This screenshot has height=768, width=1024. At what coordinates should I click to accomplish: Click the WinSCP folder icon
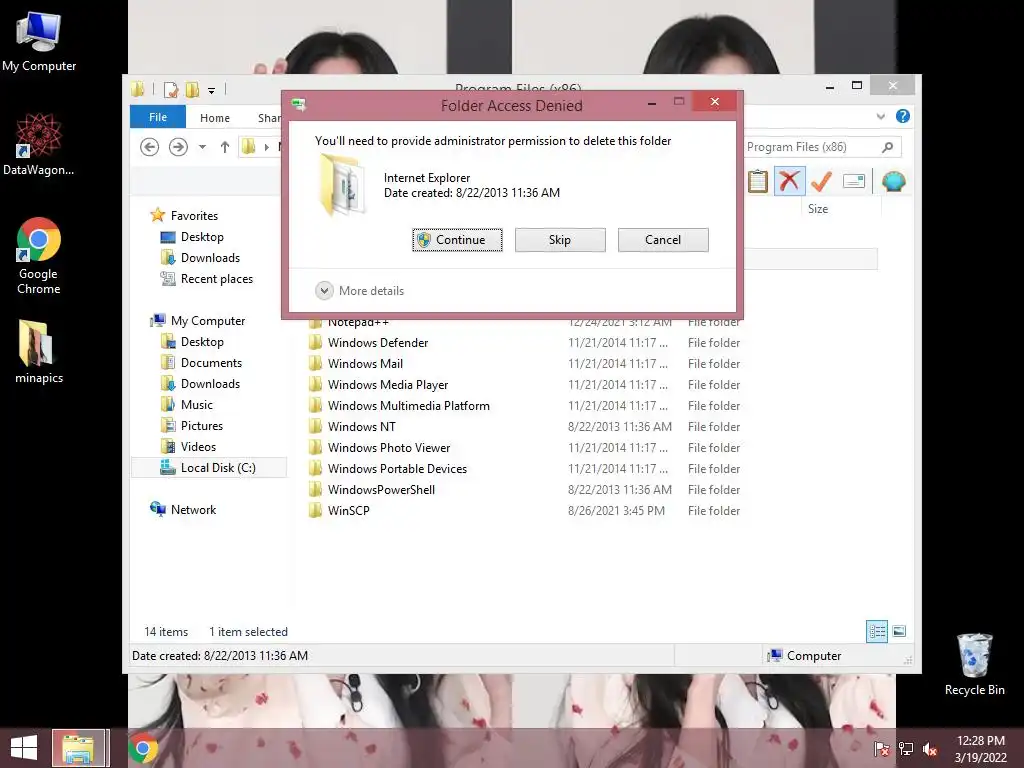(x=315, y=510)
